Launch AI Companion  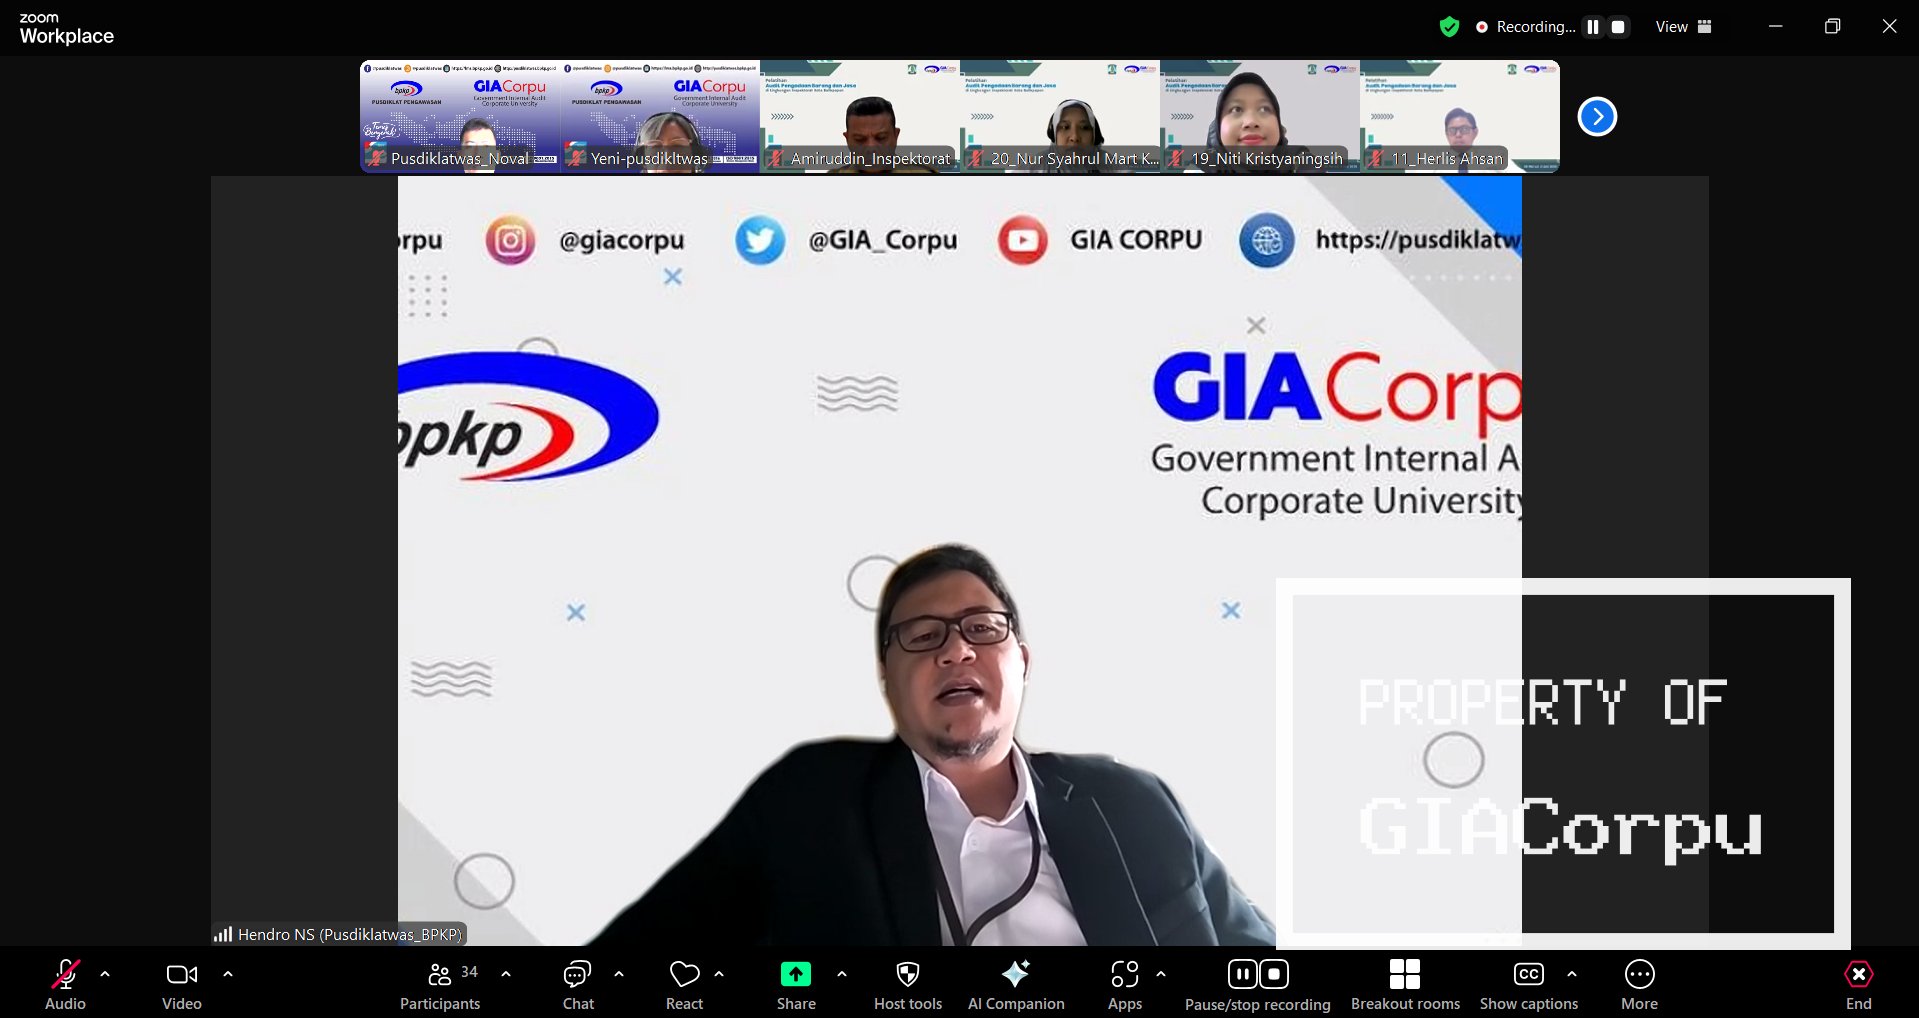click(x=1015, y=985)
